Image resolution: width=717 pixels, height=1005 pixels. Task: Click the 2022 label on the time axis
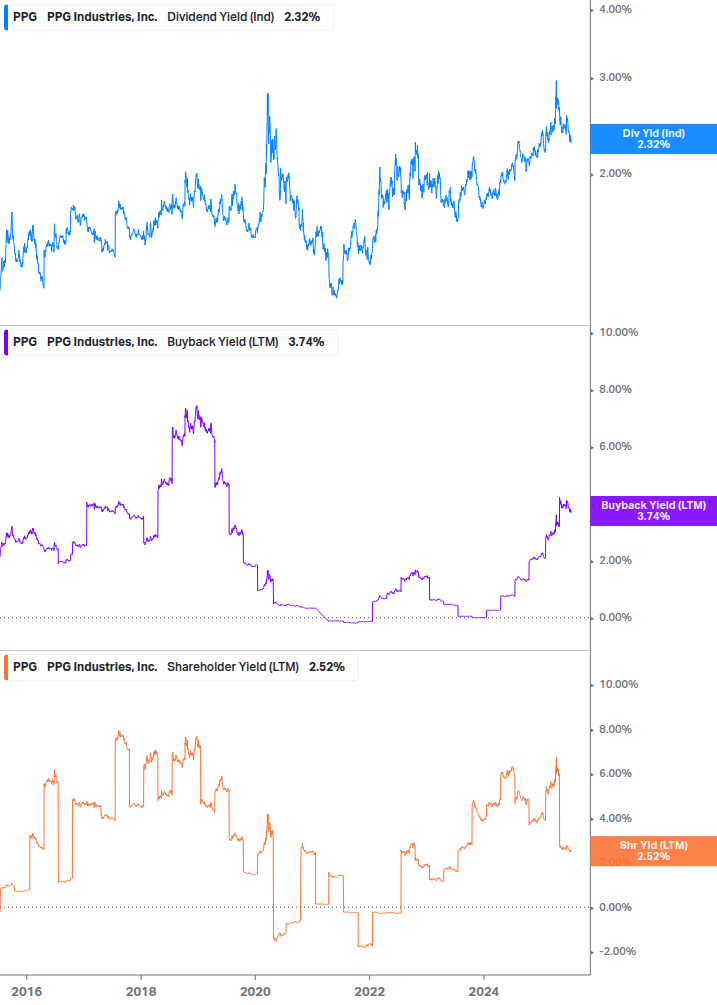point(370,992)
